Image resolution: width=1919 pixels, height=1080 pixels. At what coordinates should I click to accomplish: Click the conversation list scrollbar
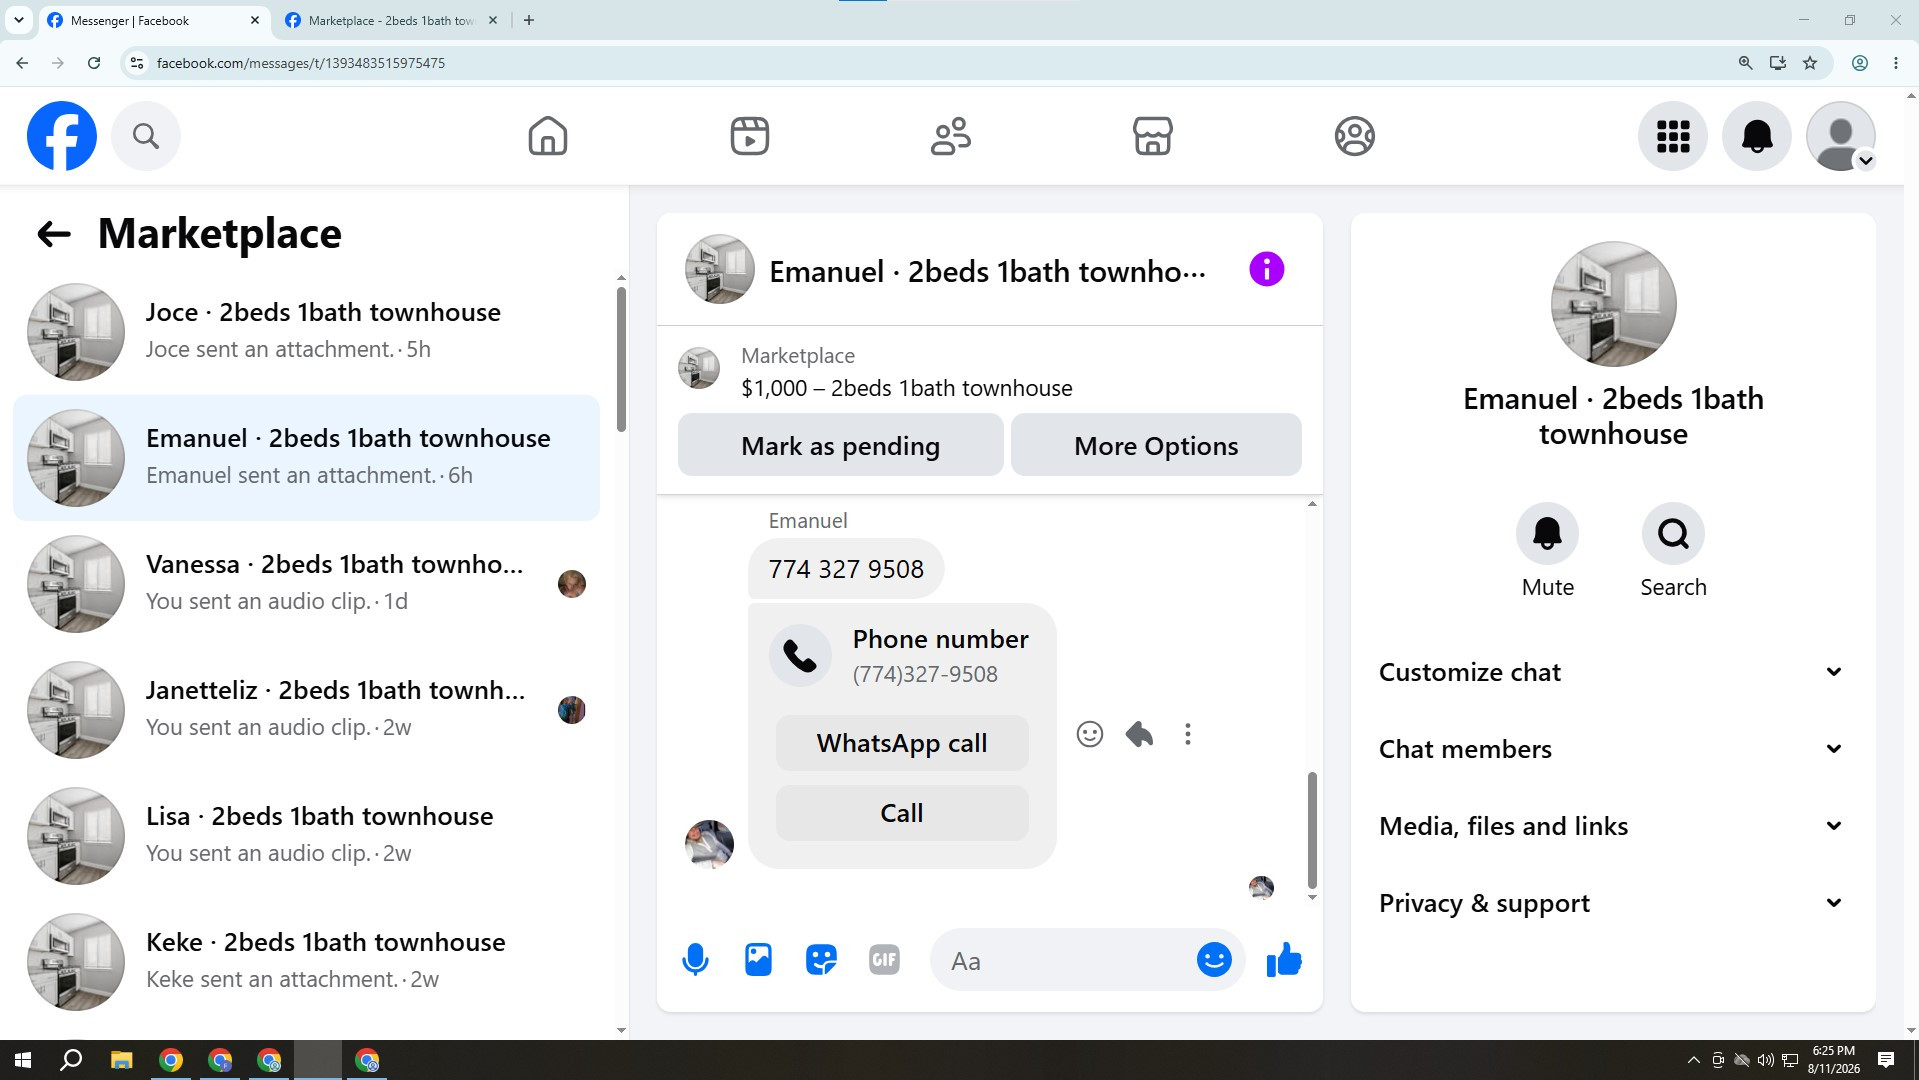(x=621, y=360)
